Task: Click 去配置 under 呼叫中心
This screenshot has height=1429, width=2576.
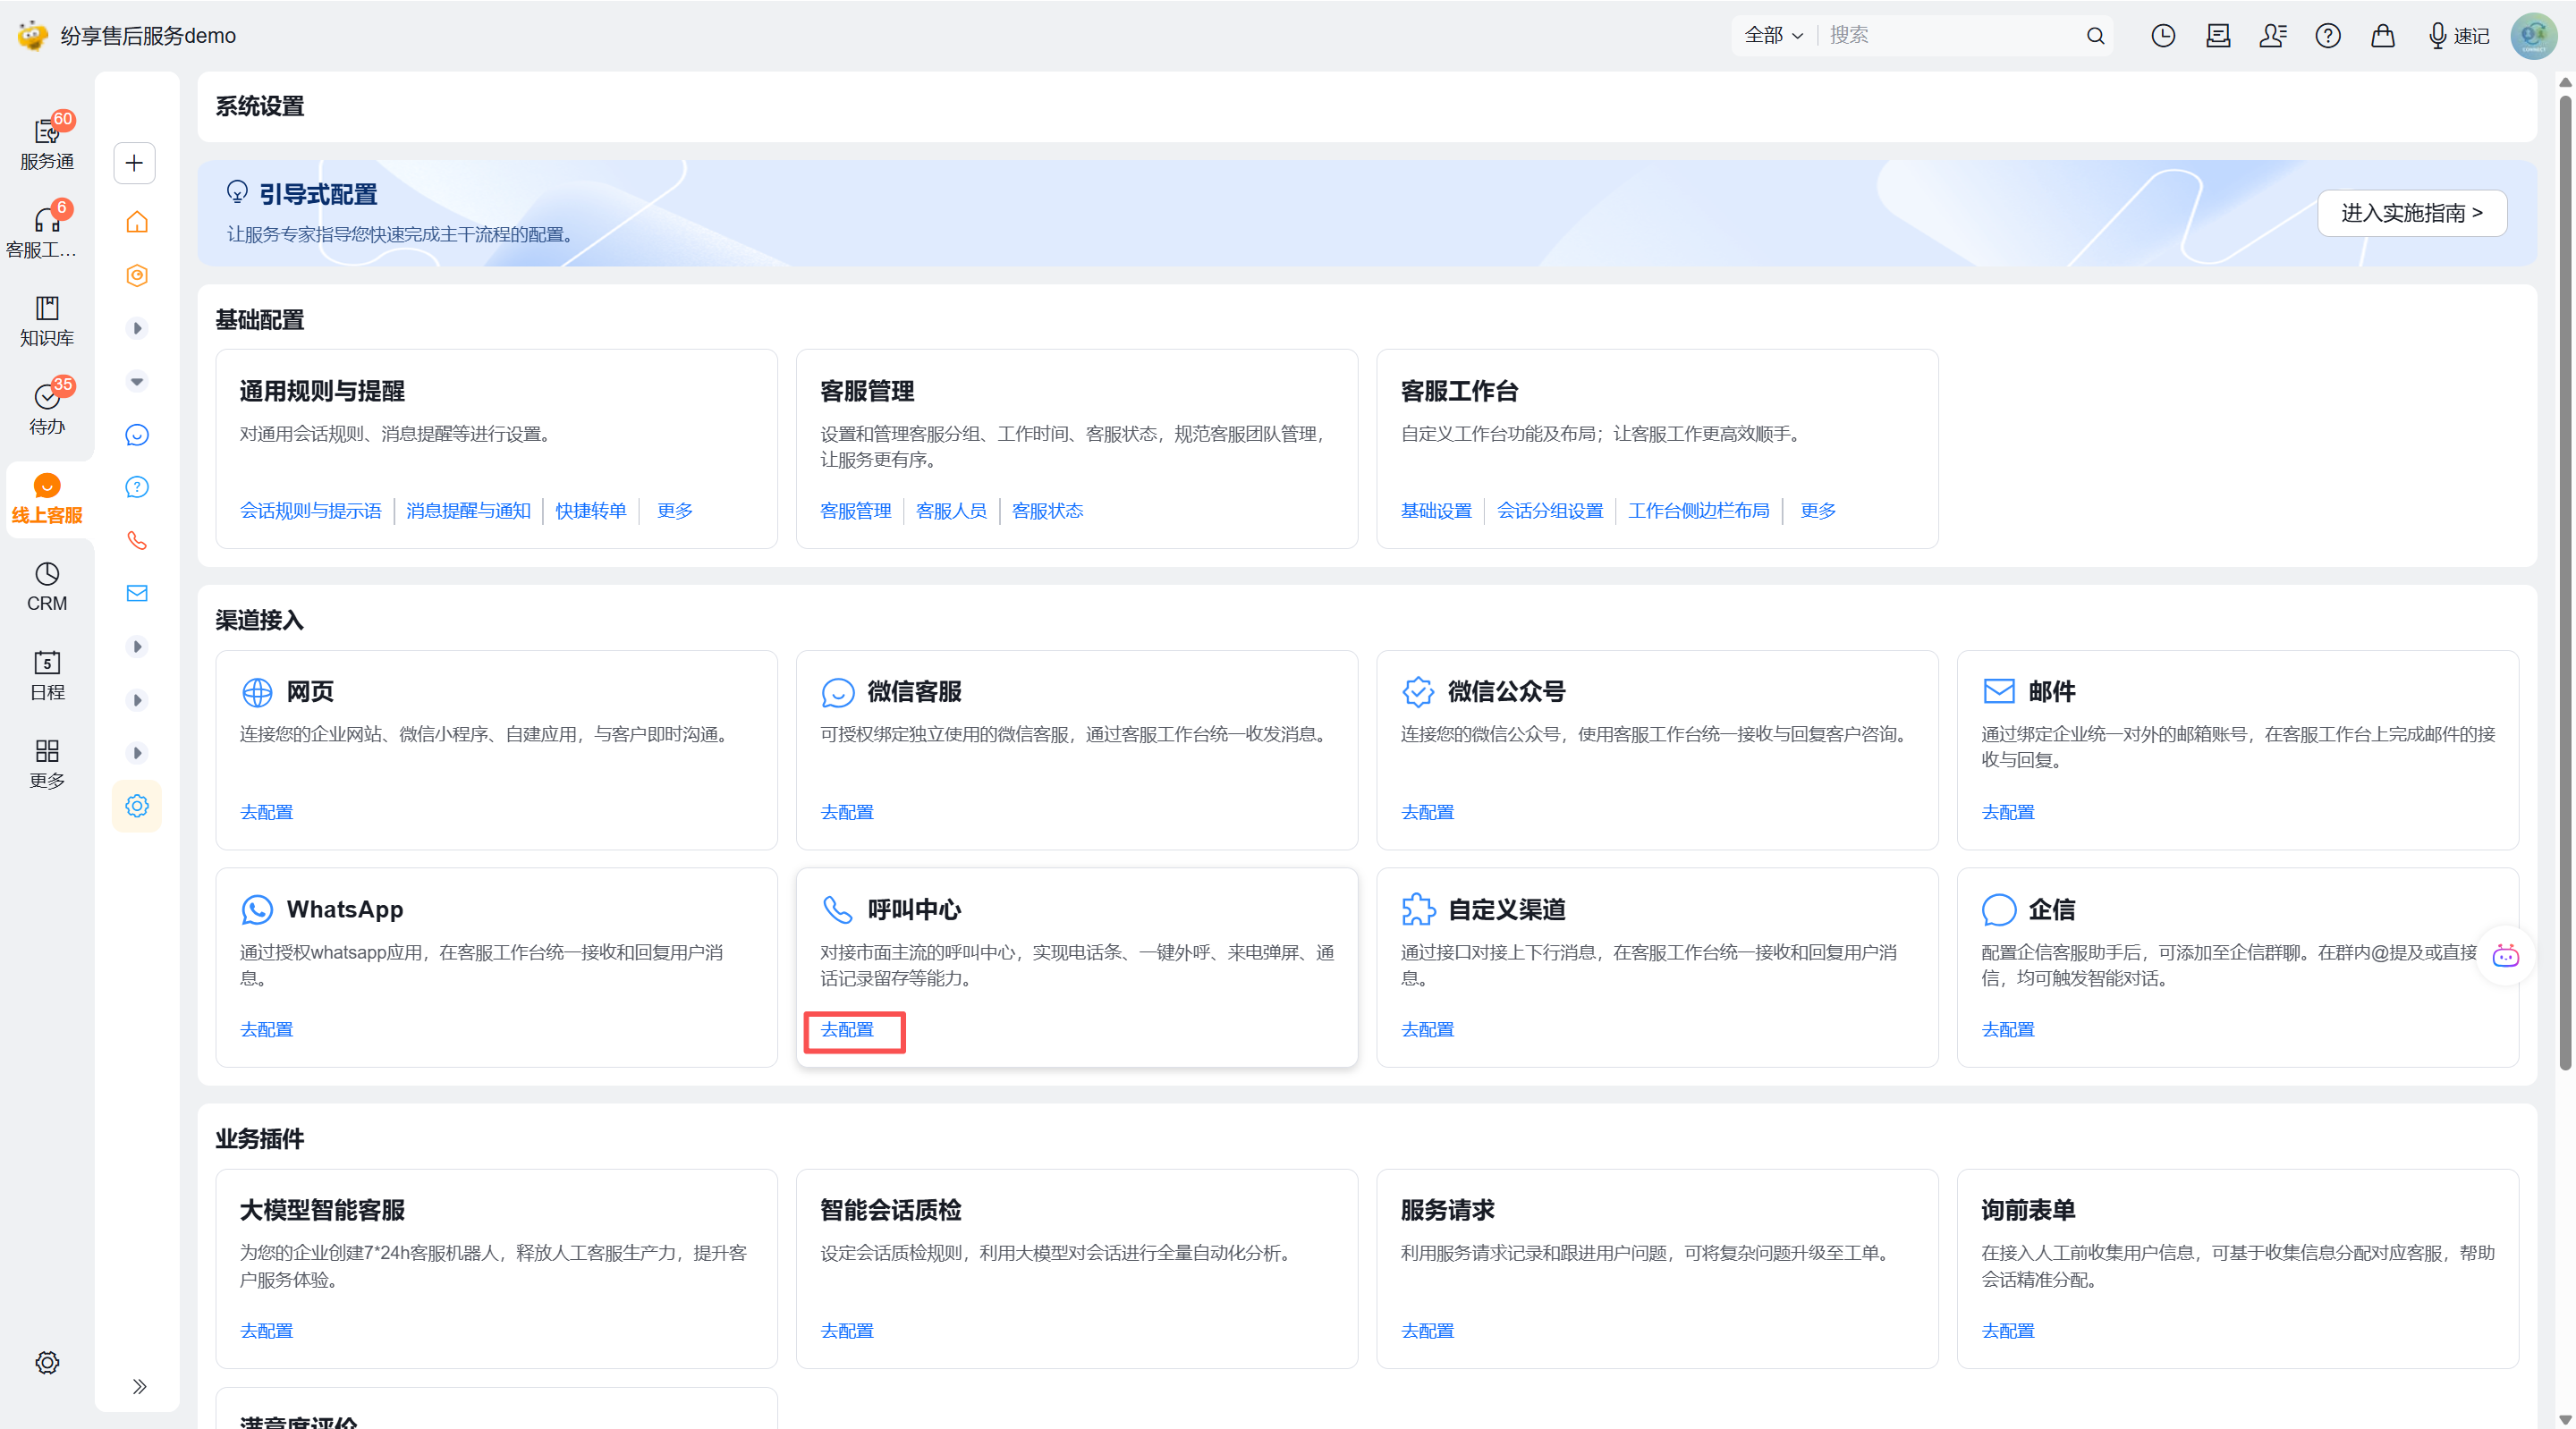Action: tap(847, 1030)
